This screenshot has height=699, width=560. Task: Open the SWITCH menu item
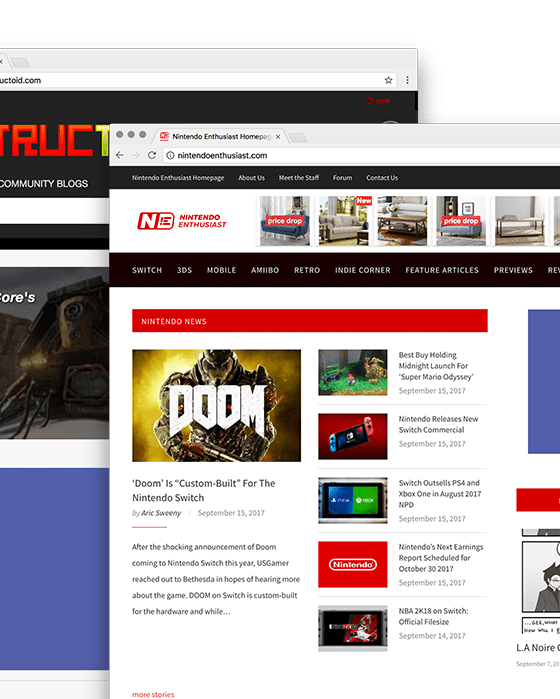pyautogui.click(x=147, y=270)
